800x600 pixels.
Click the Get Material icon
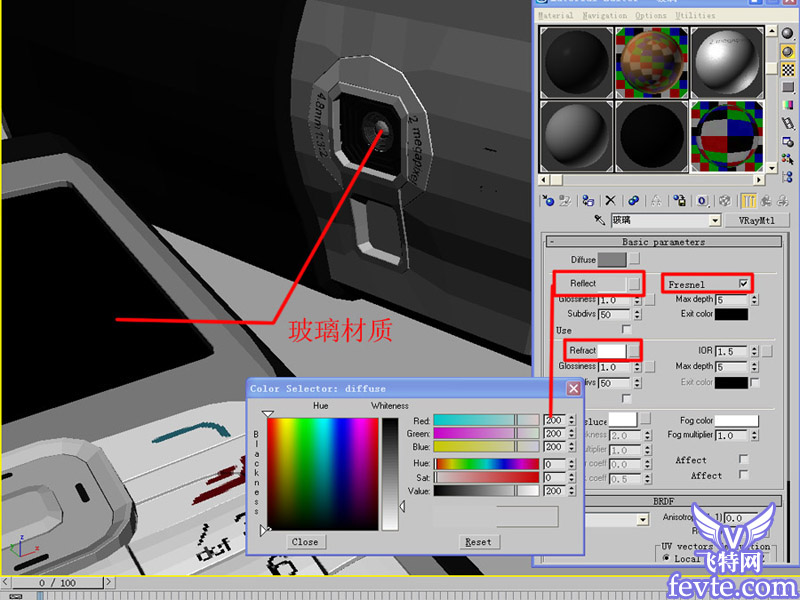pyautogui.click(x=548, y=201)
